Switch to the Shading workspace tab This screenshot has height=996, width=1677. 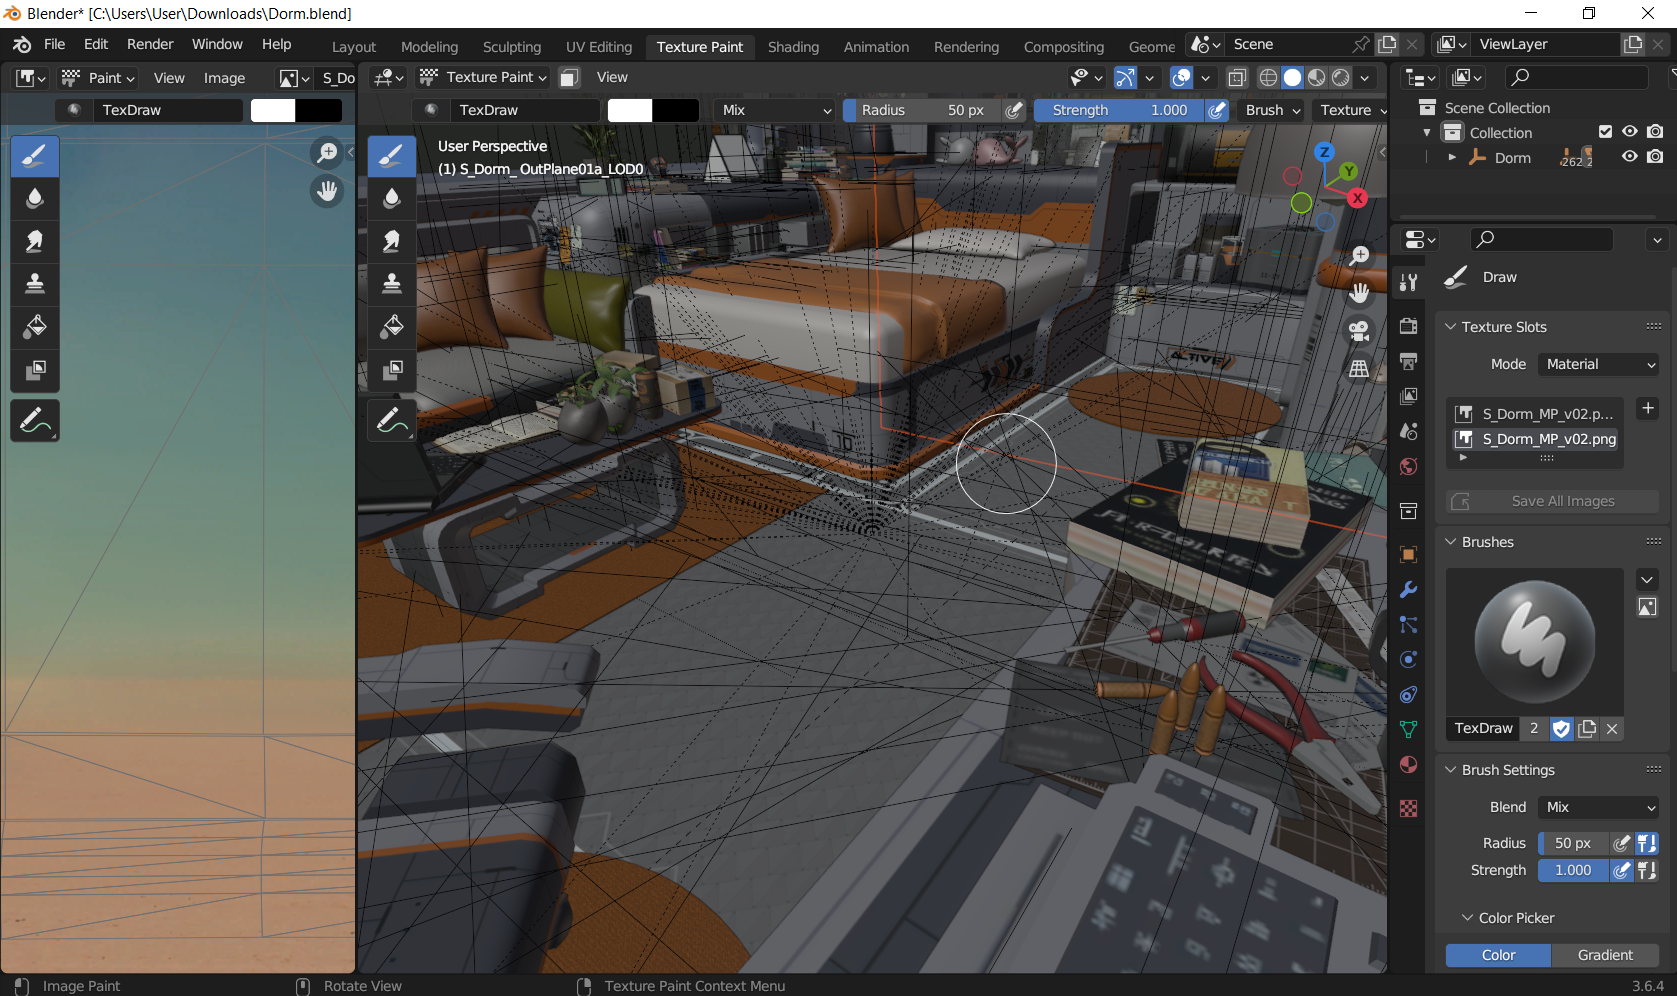pos(793,46)
